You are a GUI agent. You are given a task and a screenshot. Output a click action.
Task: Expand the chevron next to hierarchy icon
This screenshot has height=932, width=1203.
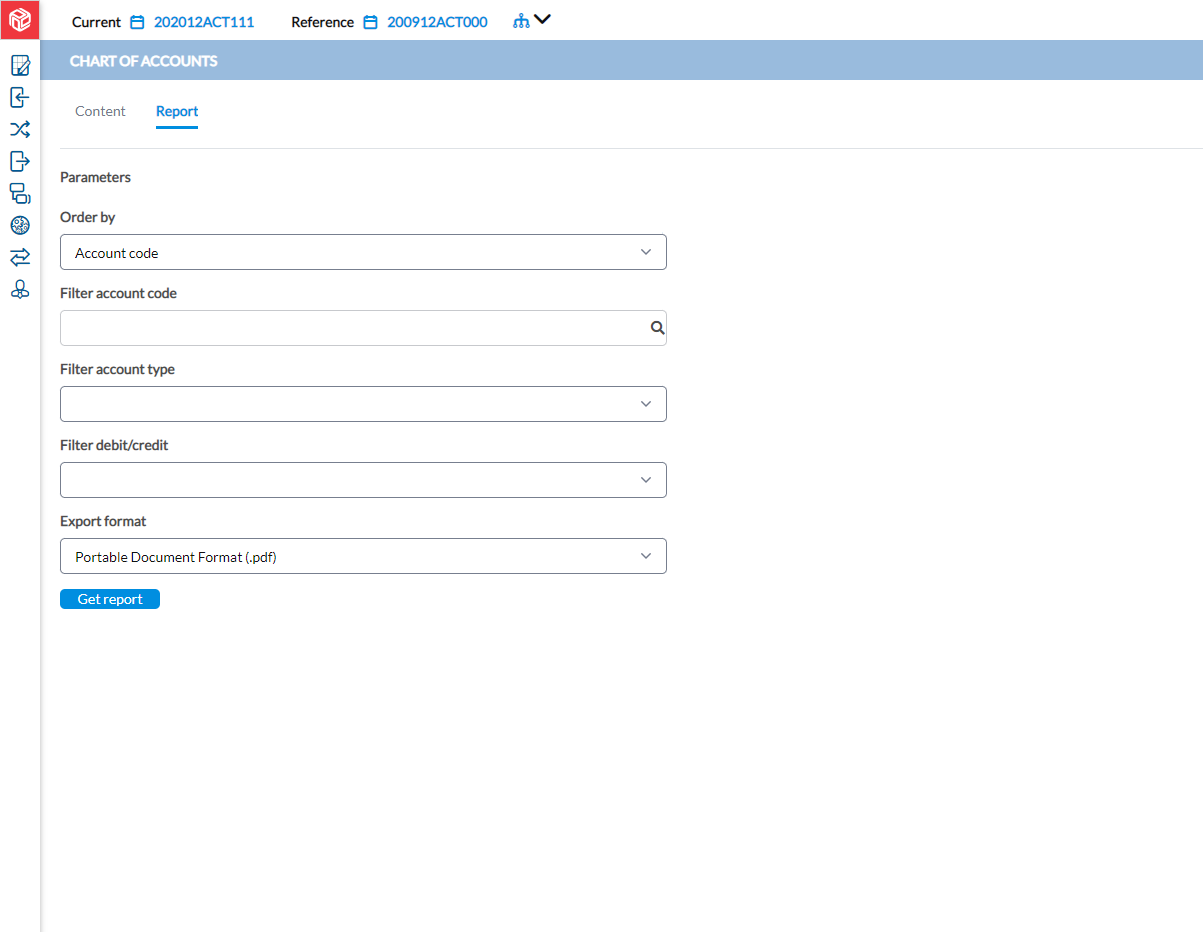pyautogui.click(x=542, y=20)
